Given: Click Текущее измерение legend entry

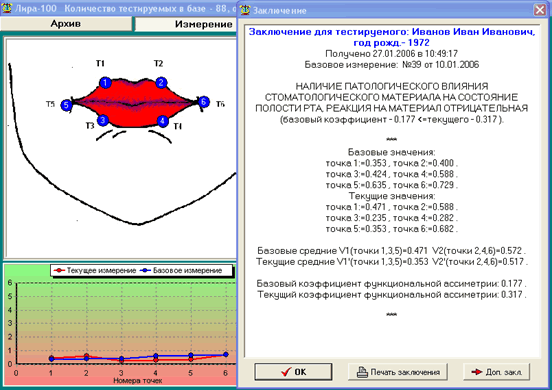Looking at the screenshot, I should [94, 270].
